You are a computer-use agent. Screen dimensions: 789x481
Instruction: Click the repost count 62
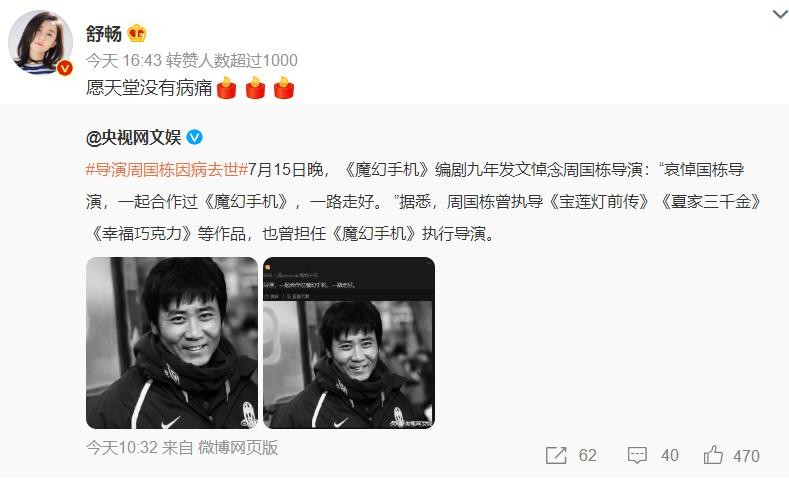587,455
